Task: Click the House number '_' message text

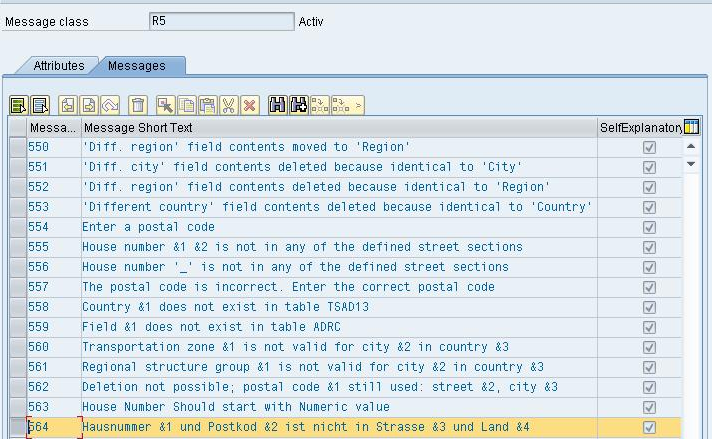Action: (x=295, y=267)
